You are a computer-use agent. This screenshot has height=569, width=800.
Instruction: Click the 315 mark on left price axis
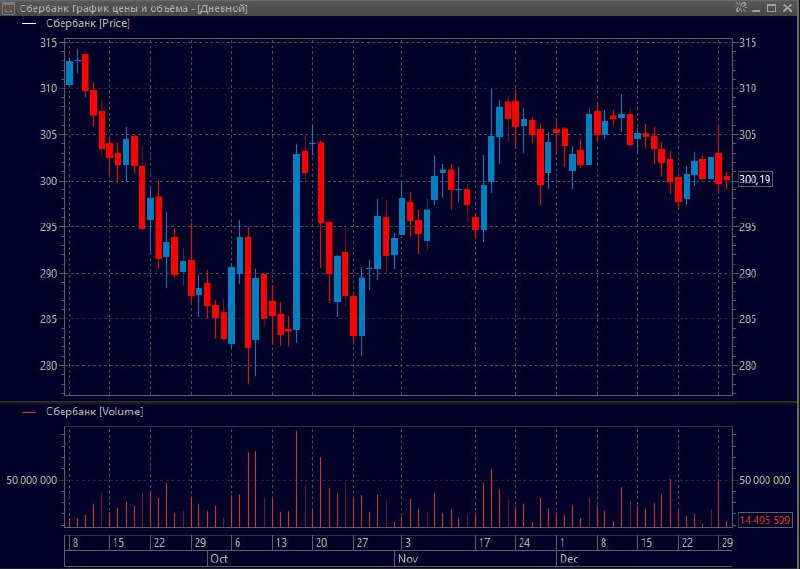click(x=46, y=42)
